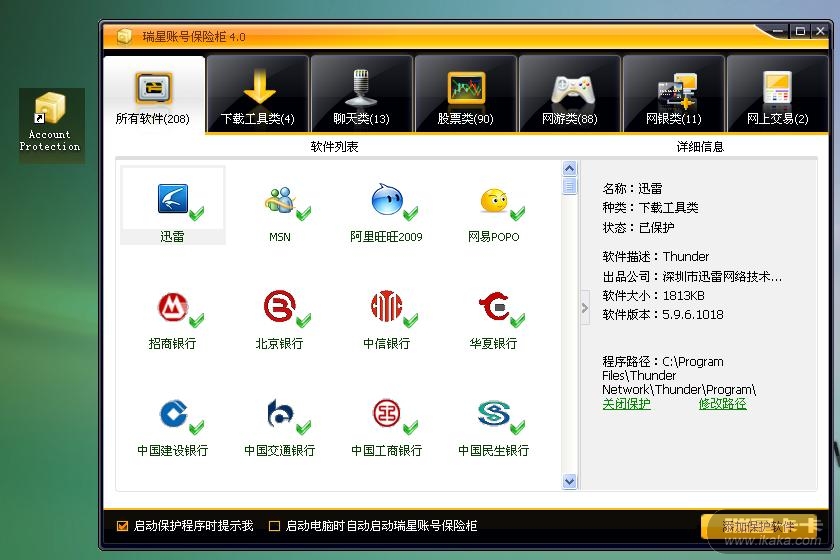Select the 招商银行 bank icon
Screen dimensions: 840x560
[x=172, y=307]
